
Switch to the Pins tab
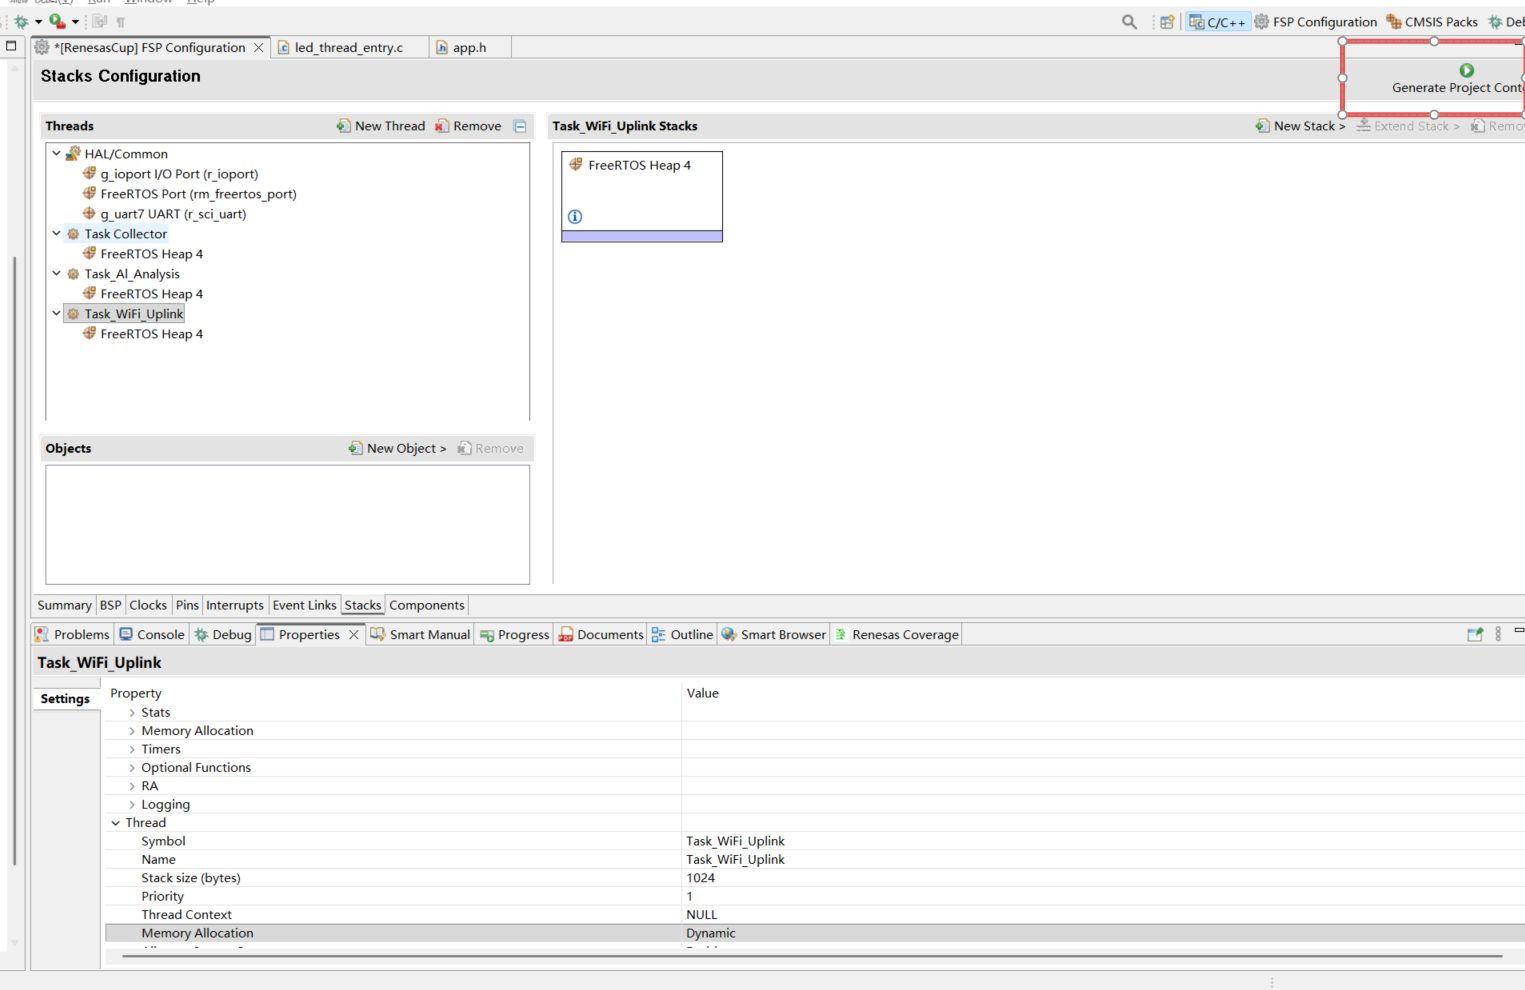pyautogui.click(x=187, y=605)
